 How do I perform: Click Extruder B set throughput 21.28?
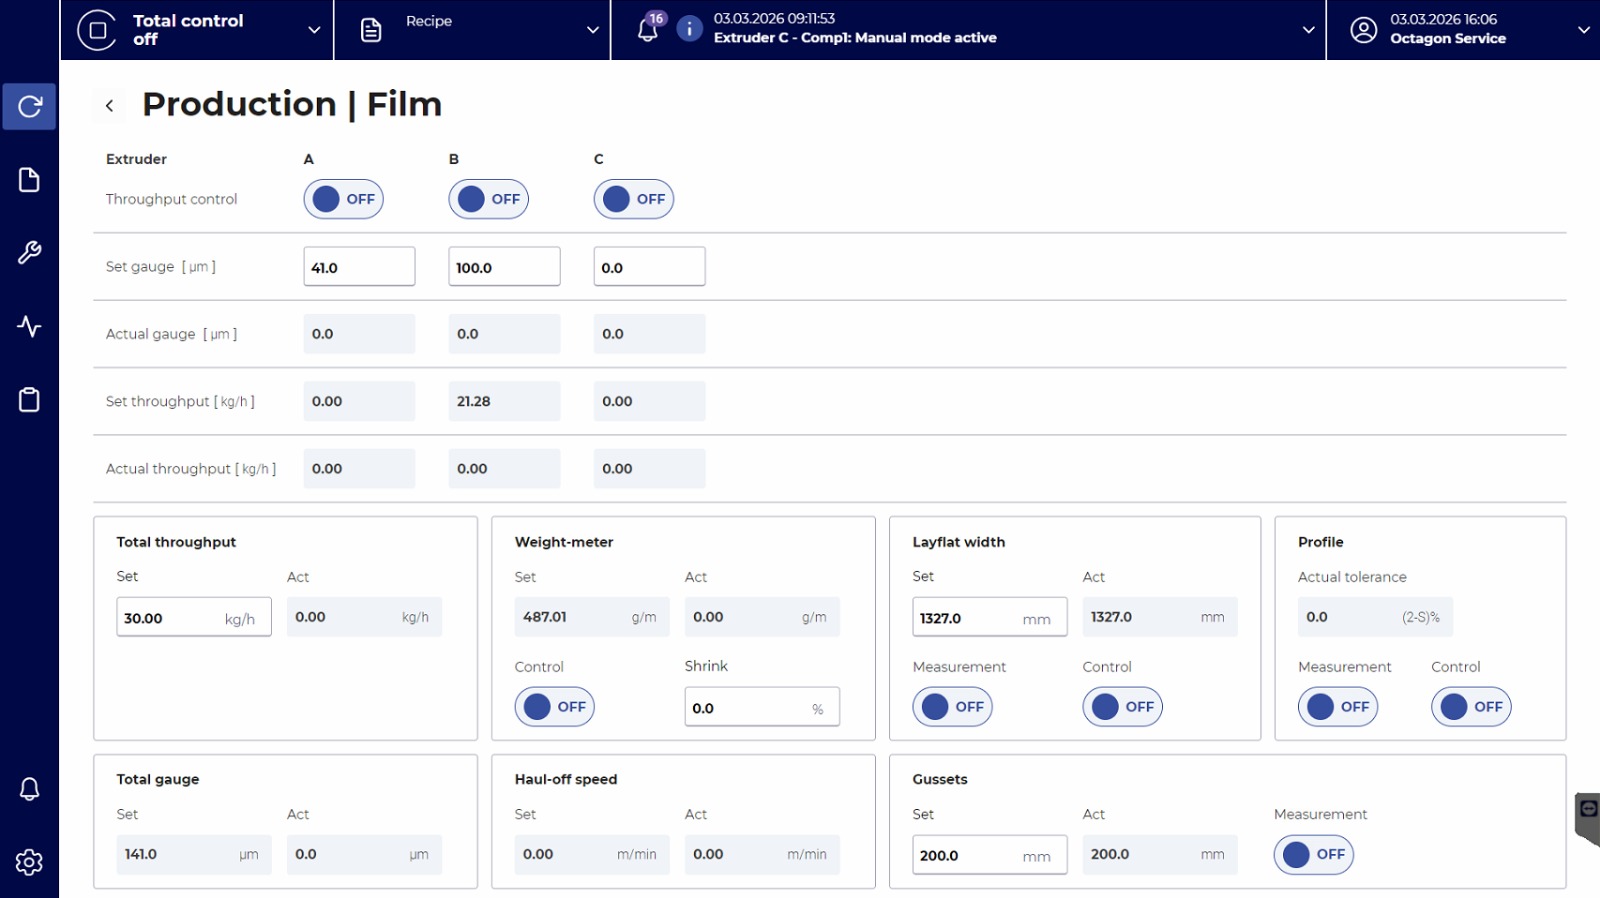coord(504,401)
